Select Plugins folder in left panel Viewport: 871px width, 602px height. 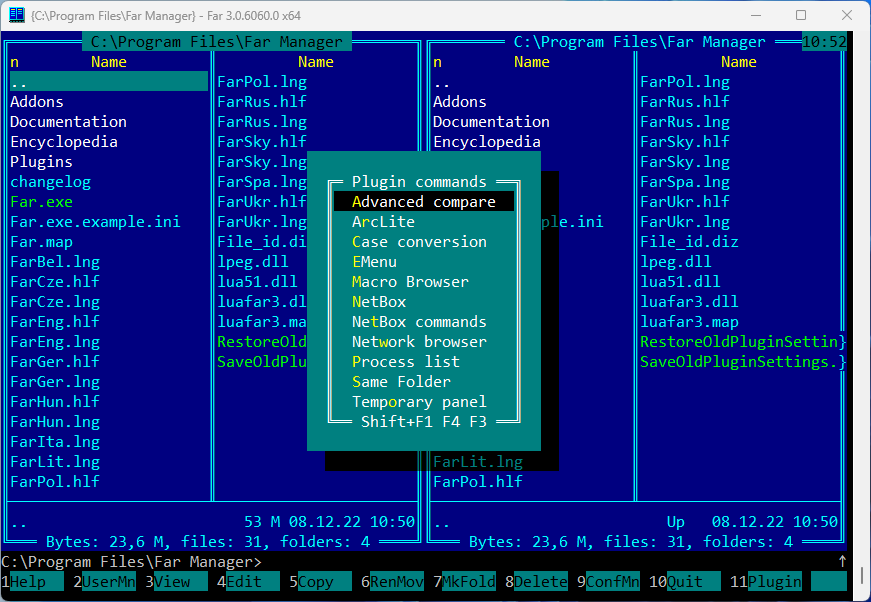point(41,162)
